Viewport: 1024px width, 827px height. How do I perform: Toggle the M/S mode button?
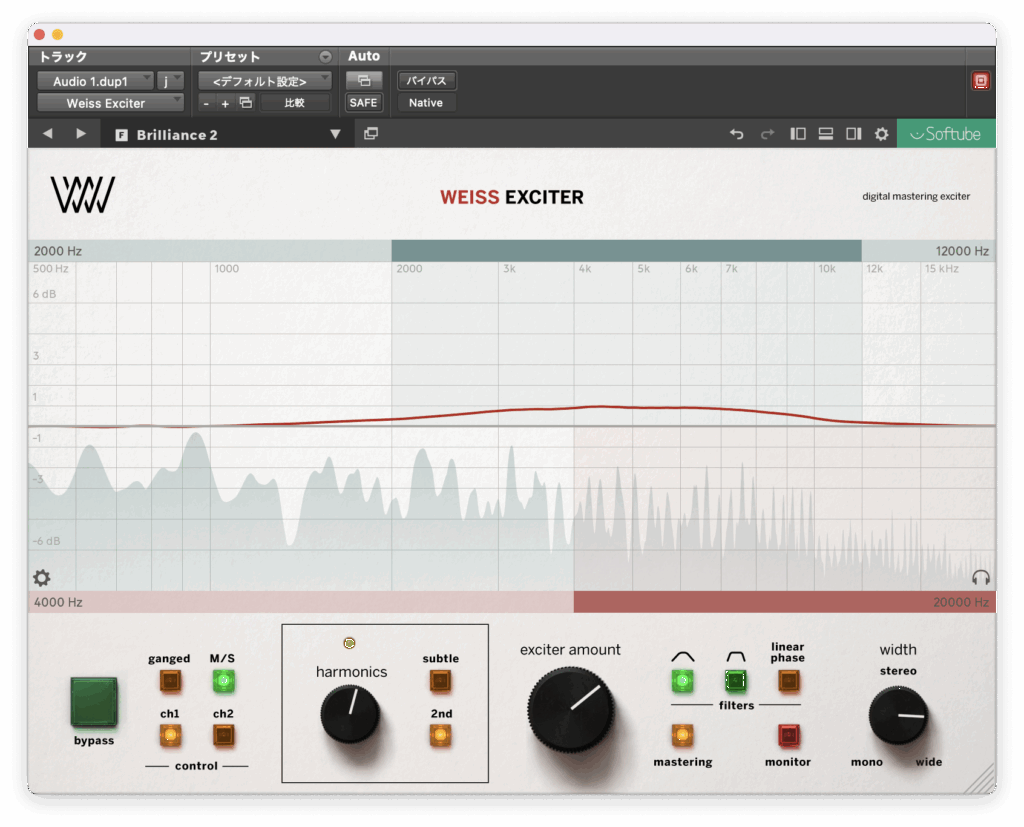point(223,681)
